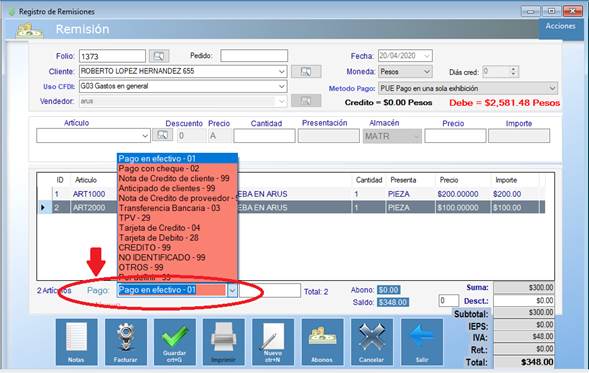Expand the Cliente dropdown
Image resolution: width=589 pixels, height=373 pixels.
282,71
